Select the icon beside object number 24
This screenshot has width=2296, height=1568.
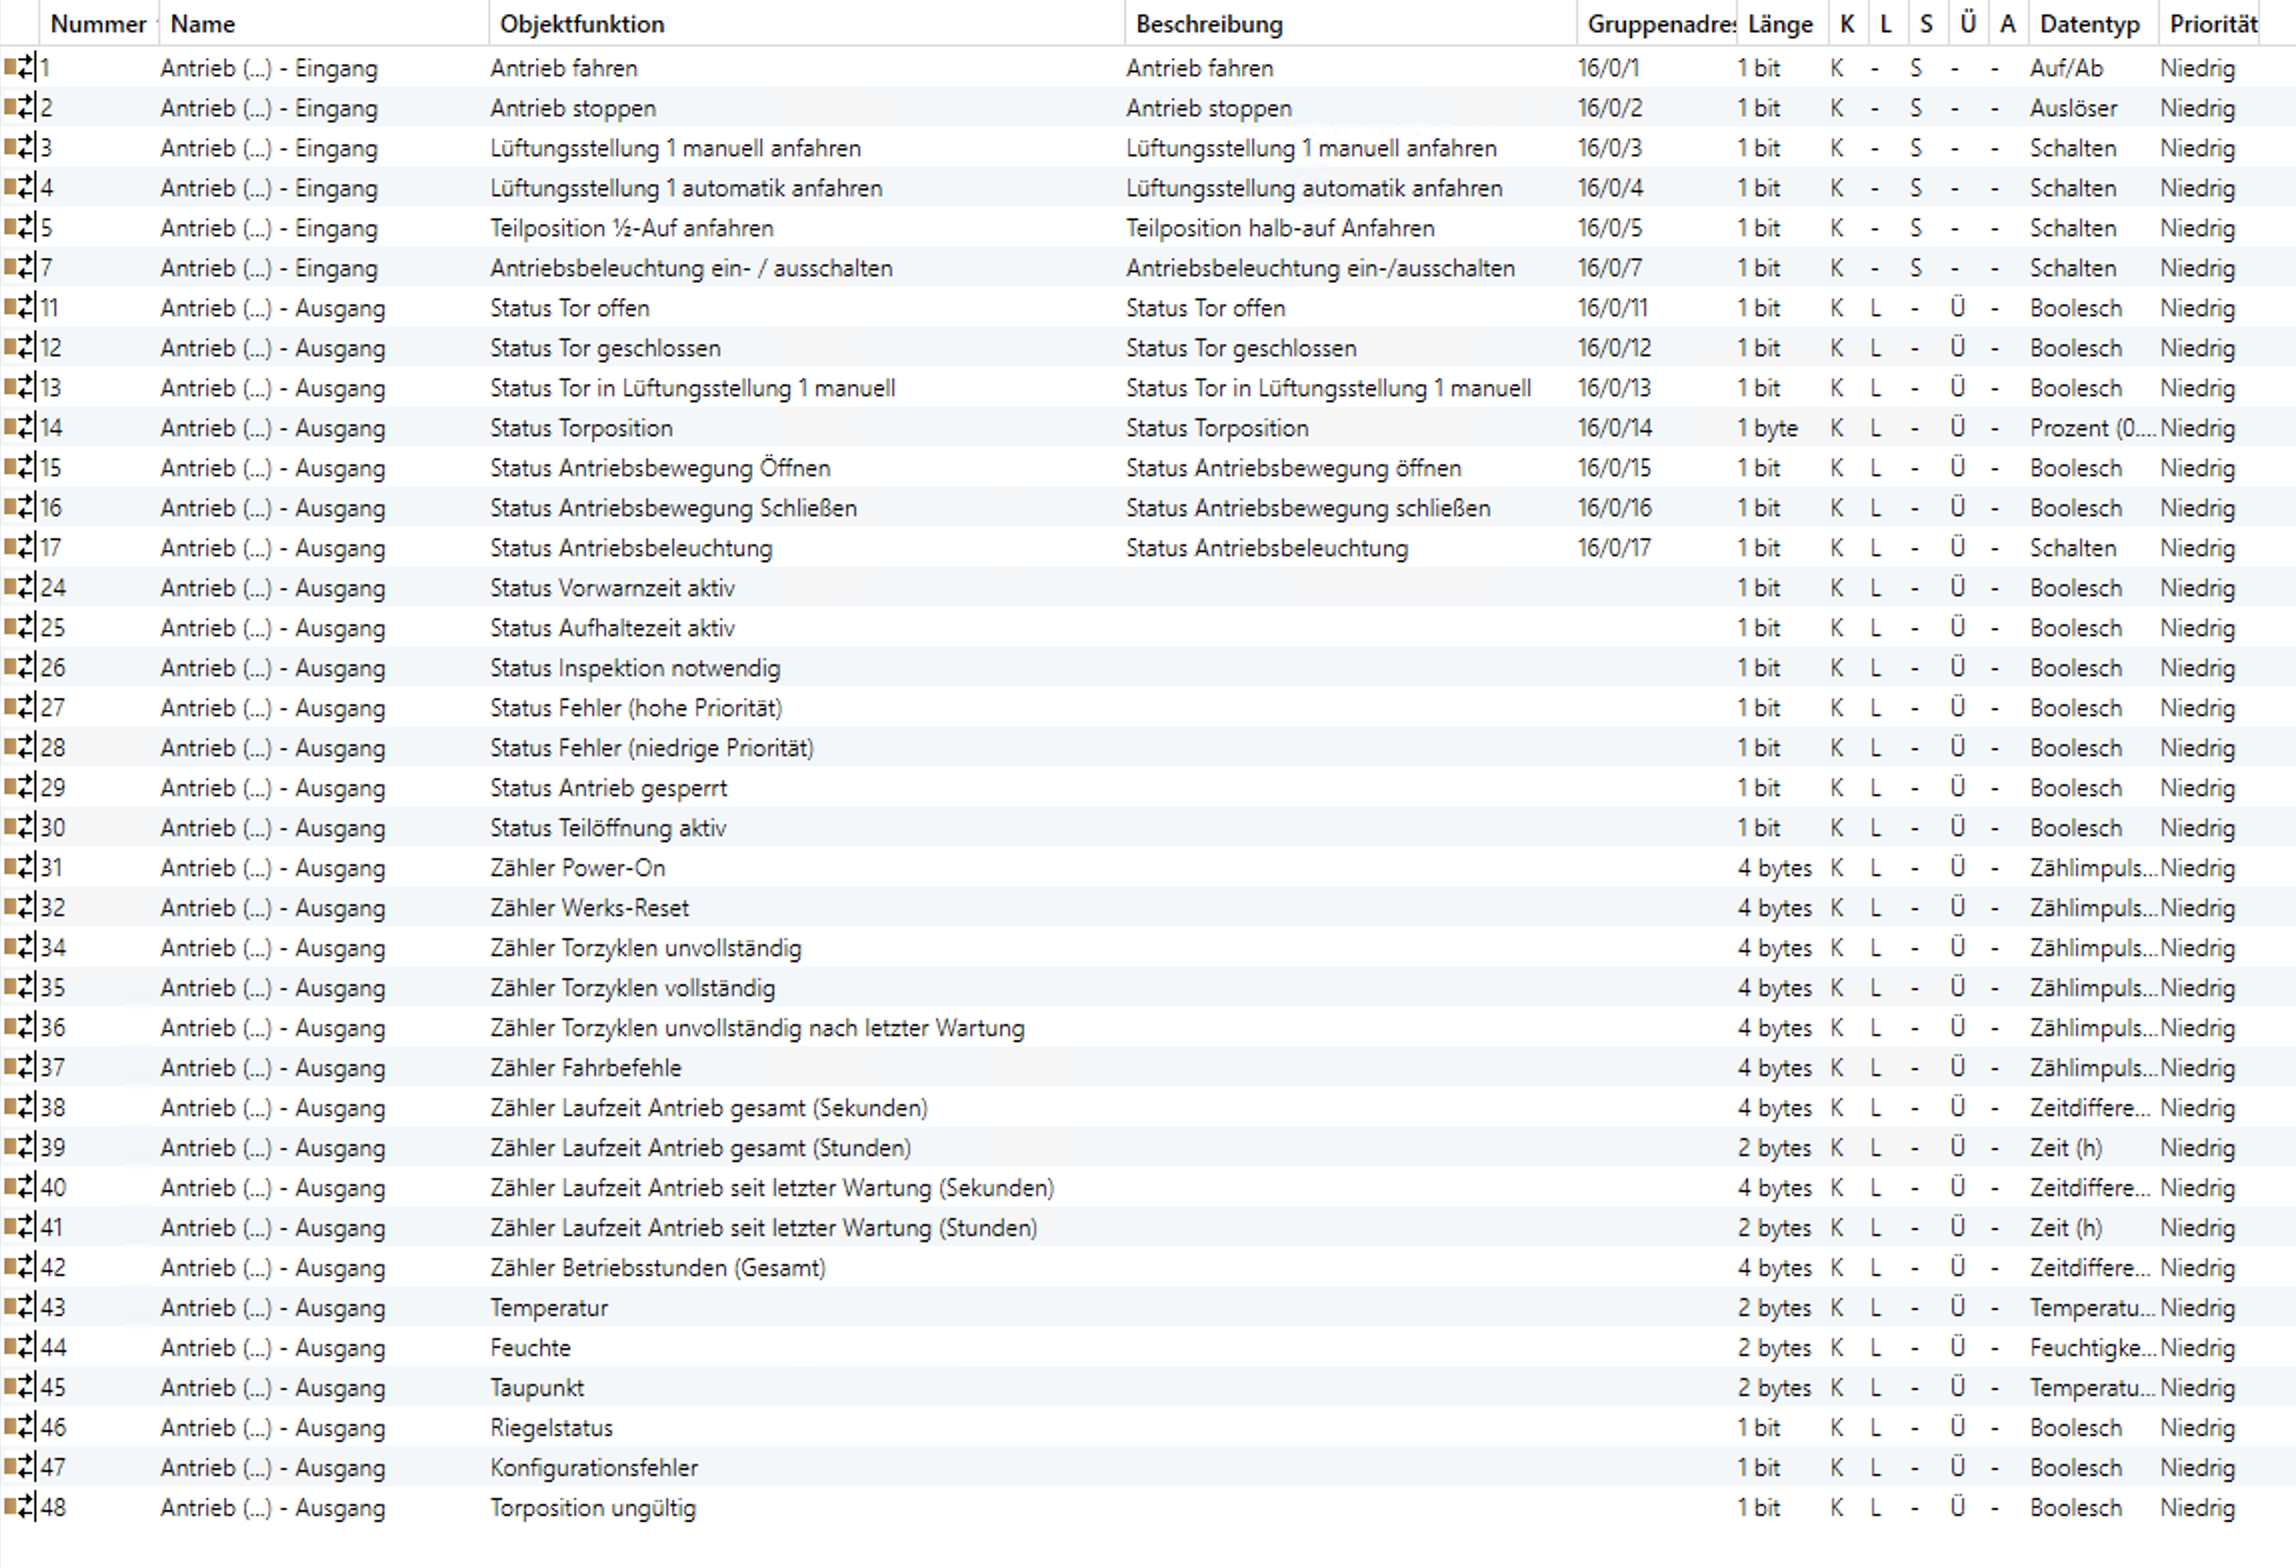pyautogui.click(x=18, y=588)
